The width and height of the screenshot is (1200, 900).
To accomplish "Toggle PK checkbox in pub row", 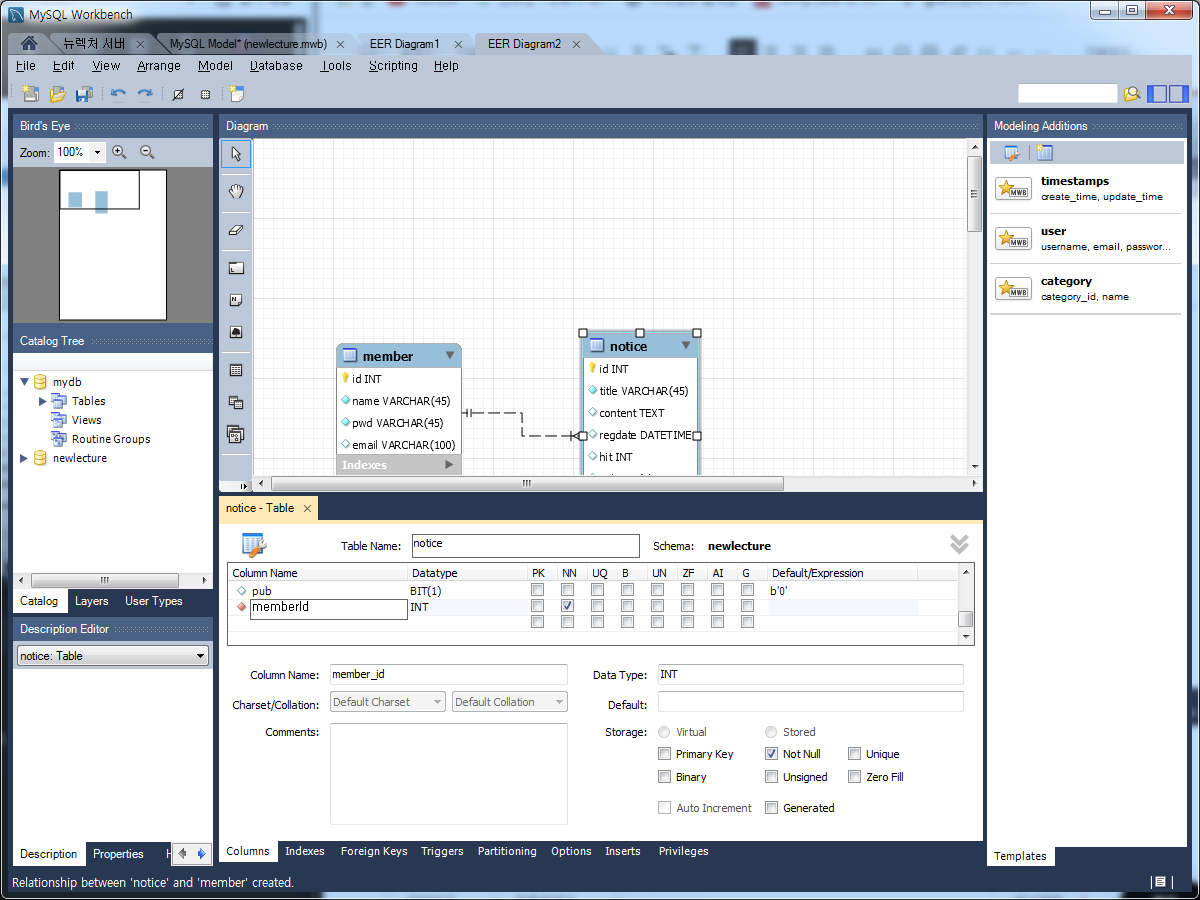I will [538, 591].
